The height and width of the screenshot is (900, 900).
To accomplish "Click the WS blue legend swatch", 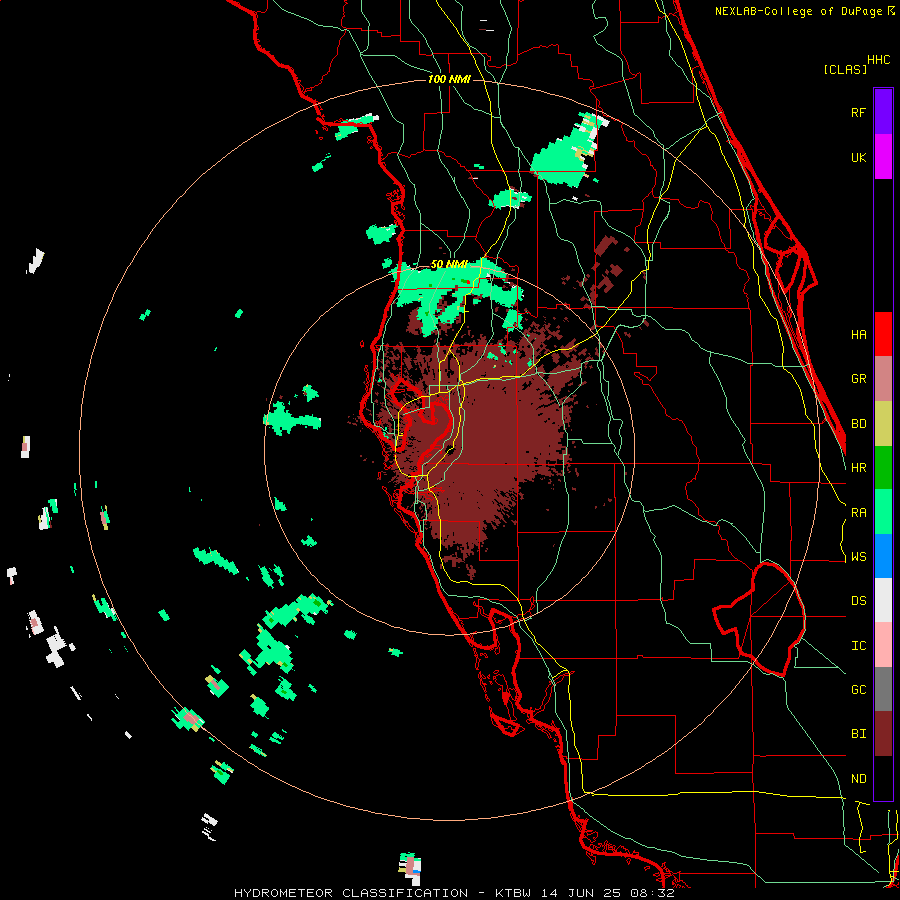I will pos(883,556).
